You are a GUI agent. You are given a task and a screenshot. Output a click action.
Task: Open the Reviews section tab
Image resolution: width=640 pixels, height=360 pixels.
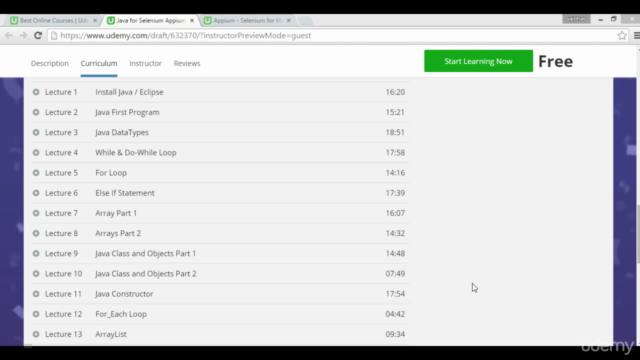(x=187, y=63)
